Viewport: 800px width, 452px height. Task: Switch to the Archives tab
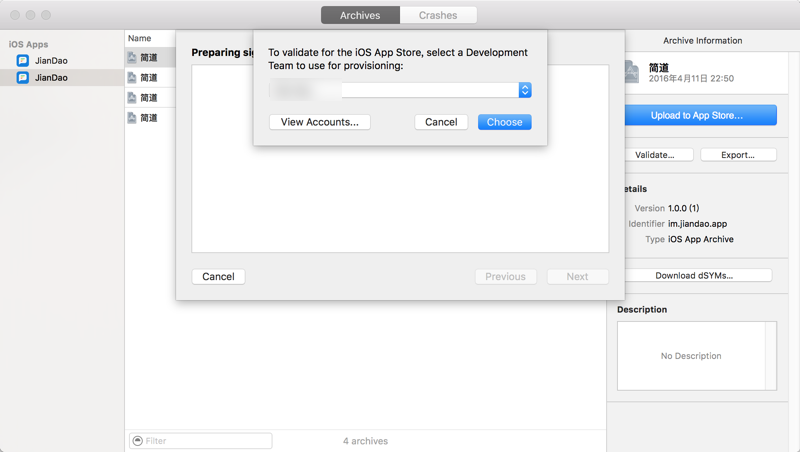(360, 15)
